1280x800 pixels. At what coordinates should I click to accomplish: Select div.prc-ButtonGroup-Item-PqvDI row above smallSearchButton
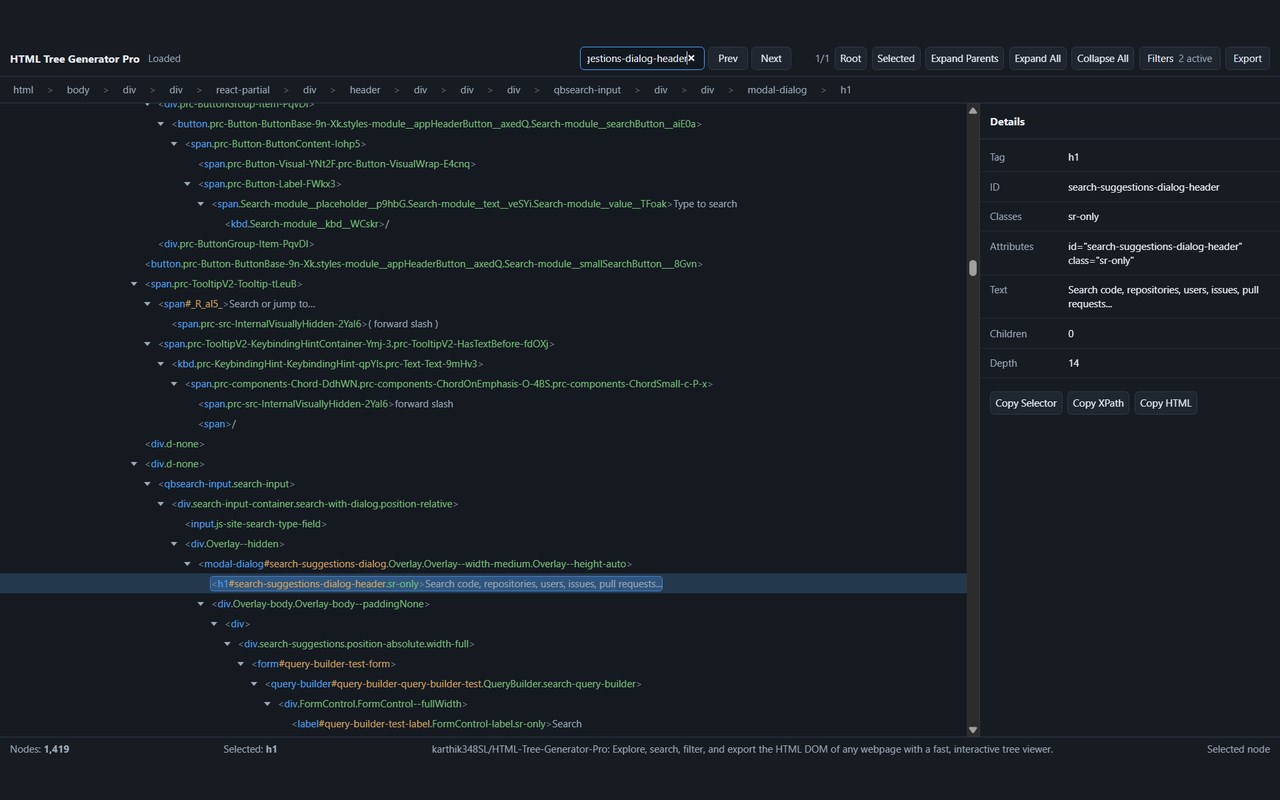coord(237,244)
